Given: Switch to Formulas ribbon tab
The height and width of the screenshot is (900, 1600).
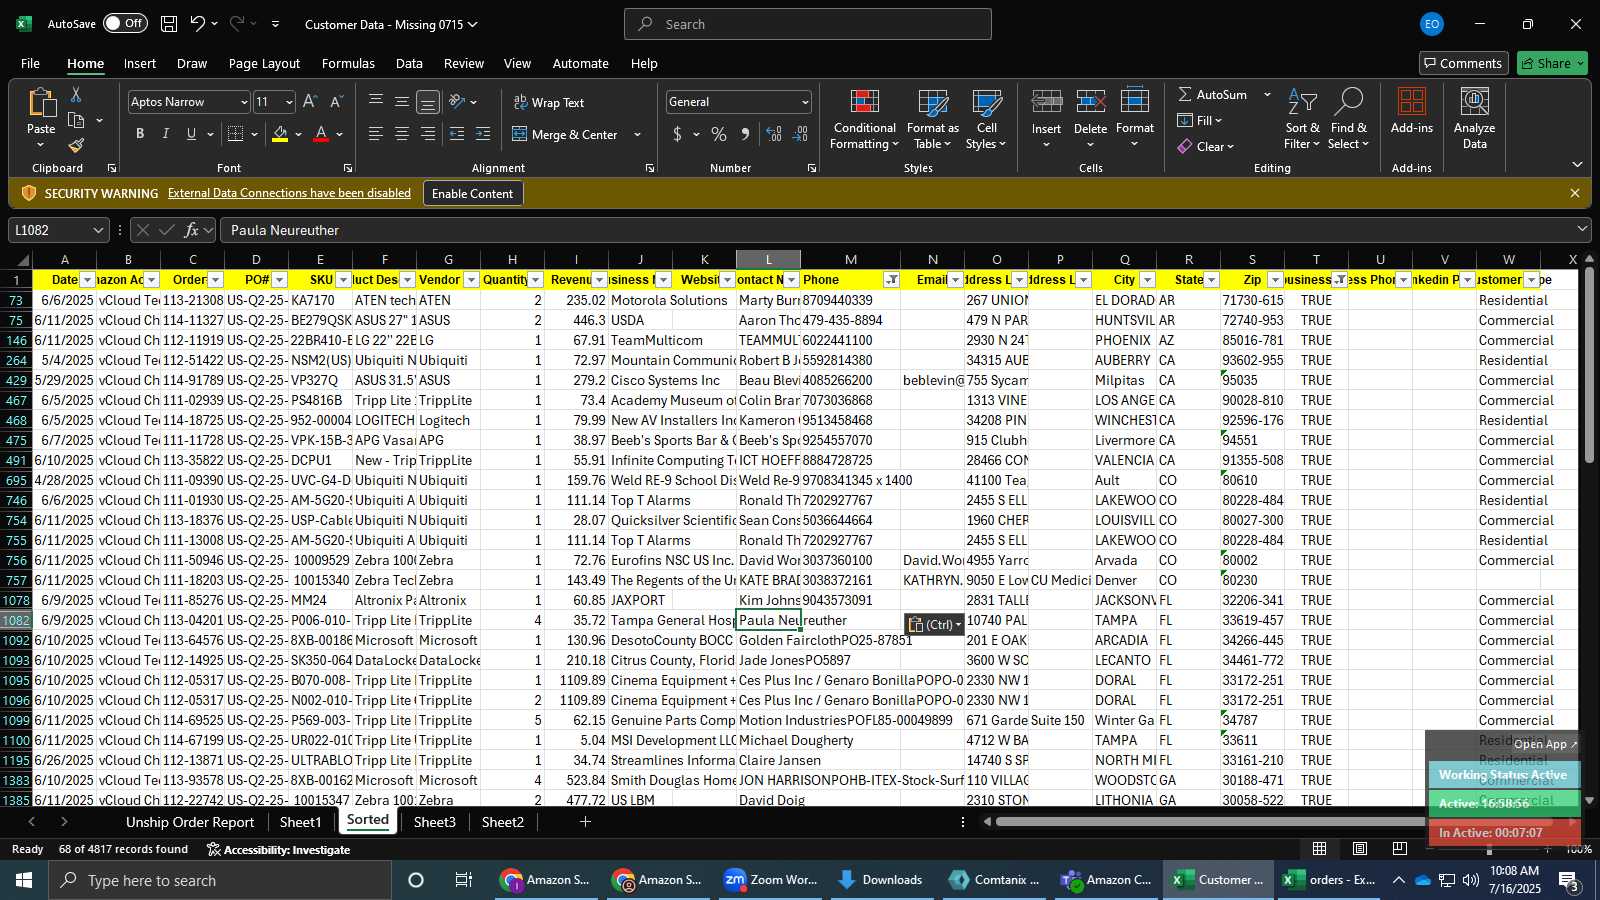Looking at the screenshot, I should coord(348,63).
